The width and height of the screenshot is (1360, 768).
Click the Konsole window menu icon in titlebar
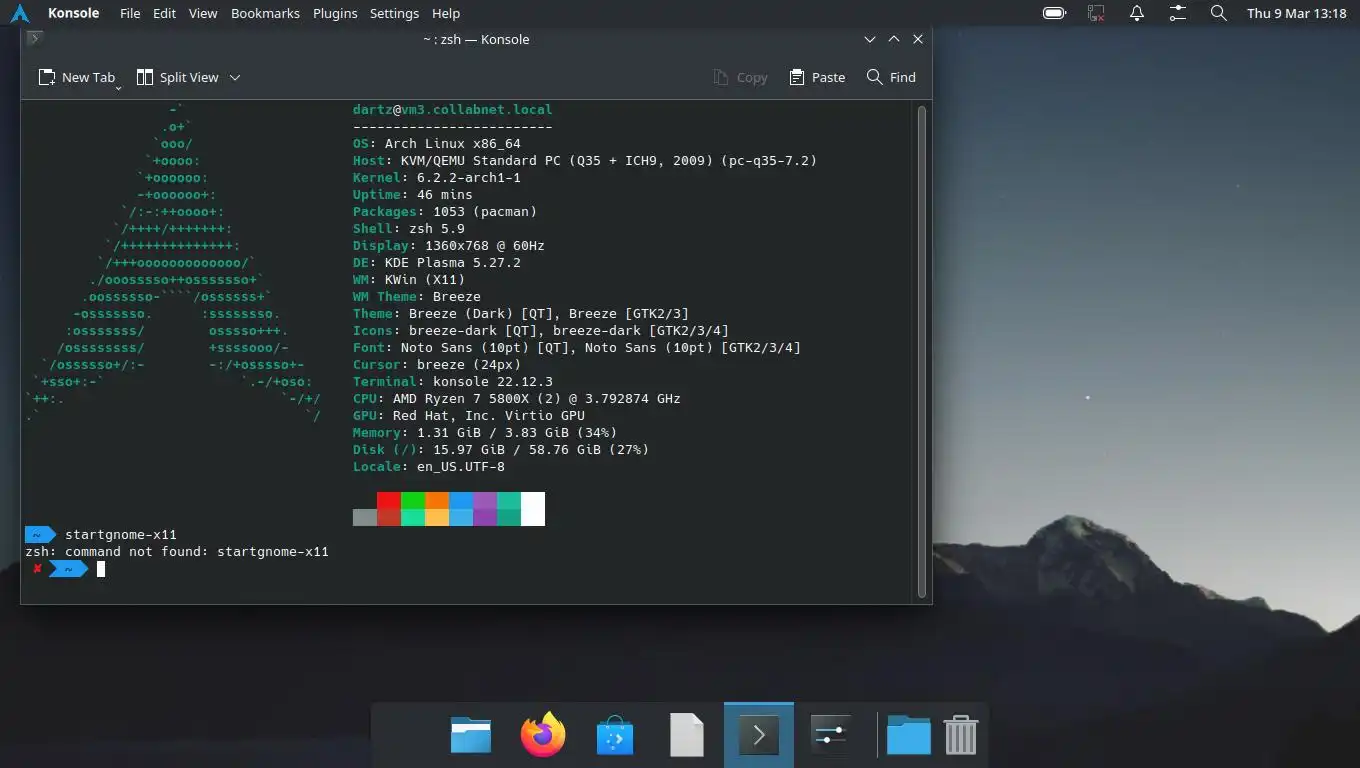(x=34, y=39)
